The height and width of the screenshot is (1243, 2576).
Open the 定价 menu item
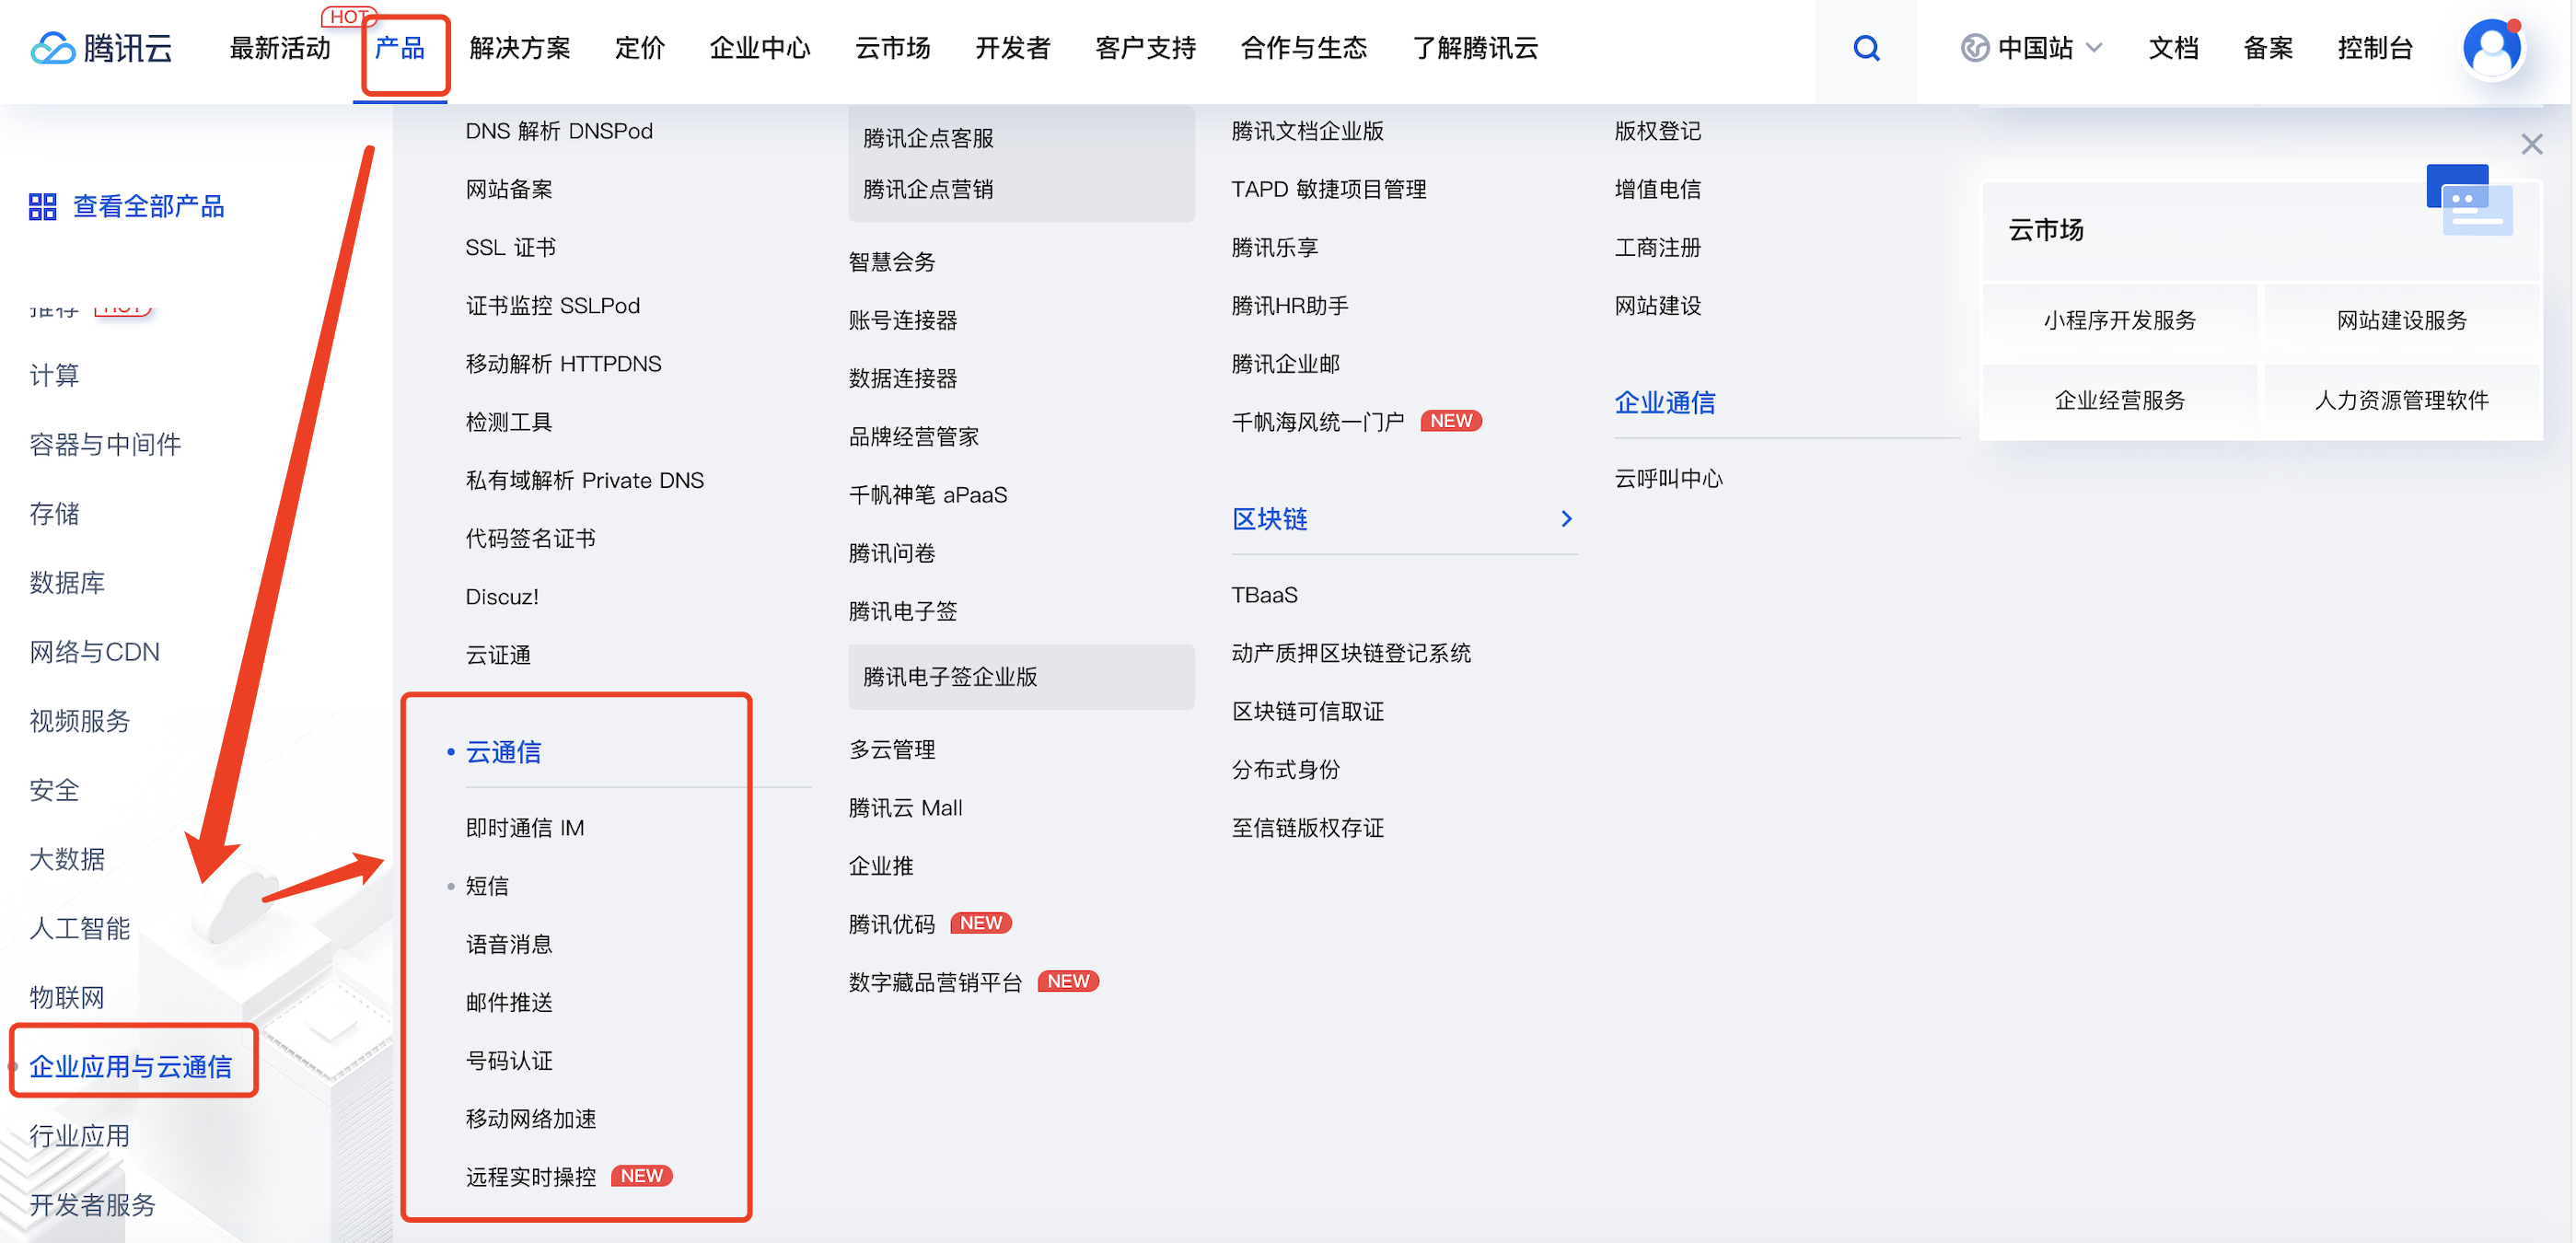tap(639, 47)
